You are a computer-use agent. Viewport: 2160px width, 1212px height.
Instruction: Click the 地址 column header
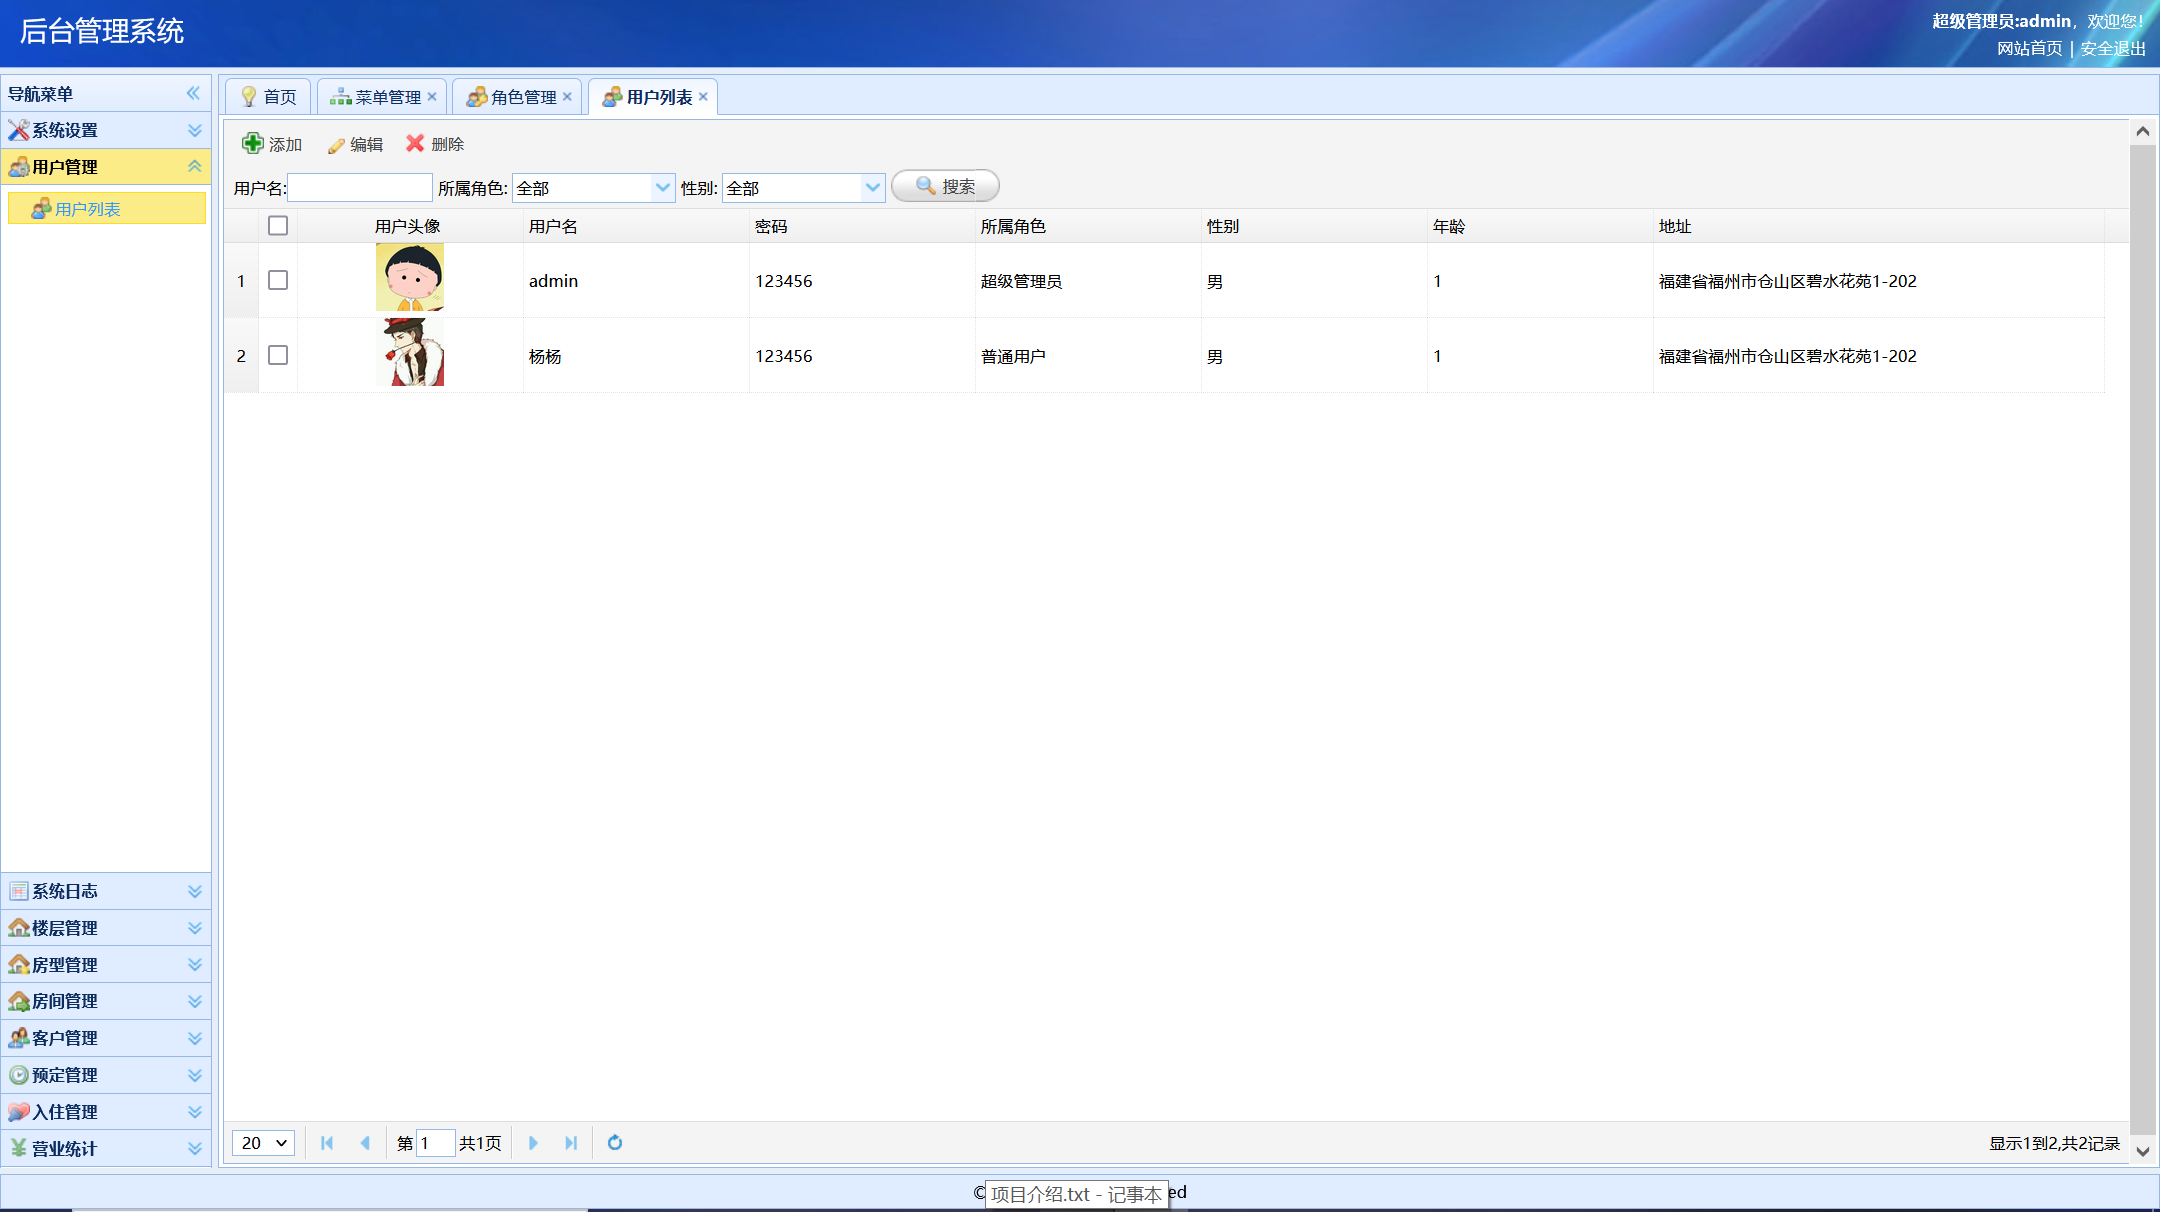pos(1879,226)
